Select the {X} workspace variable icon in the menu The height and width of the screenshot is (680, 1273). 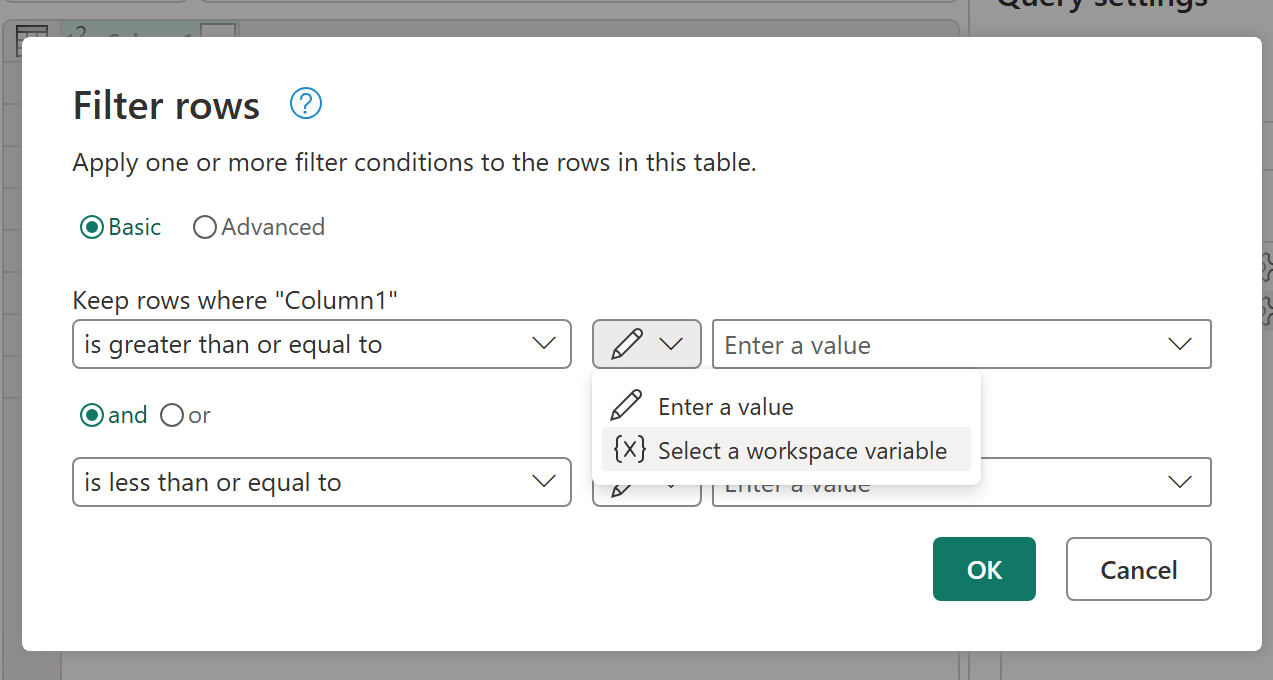[x=628, y=450]
